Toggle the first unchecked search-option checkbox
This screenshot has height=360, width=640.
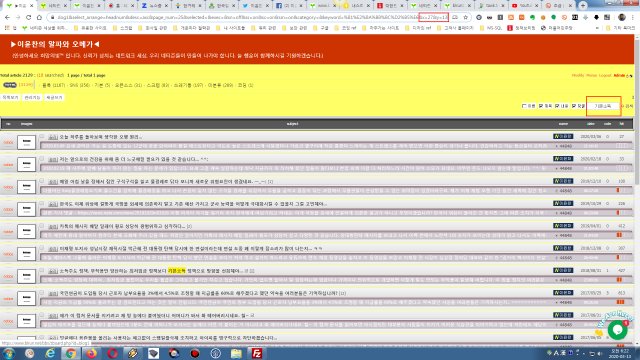tap(524, 106)
